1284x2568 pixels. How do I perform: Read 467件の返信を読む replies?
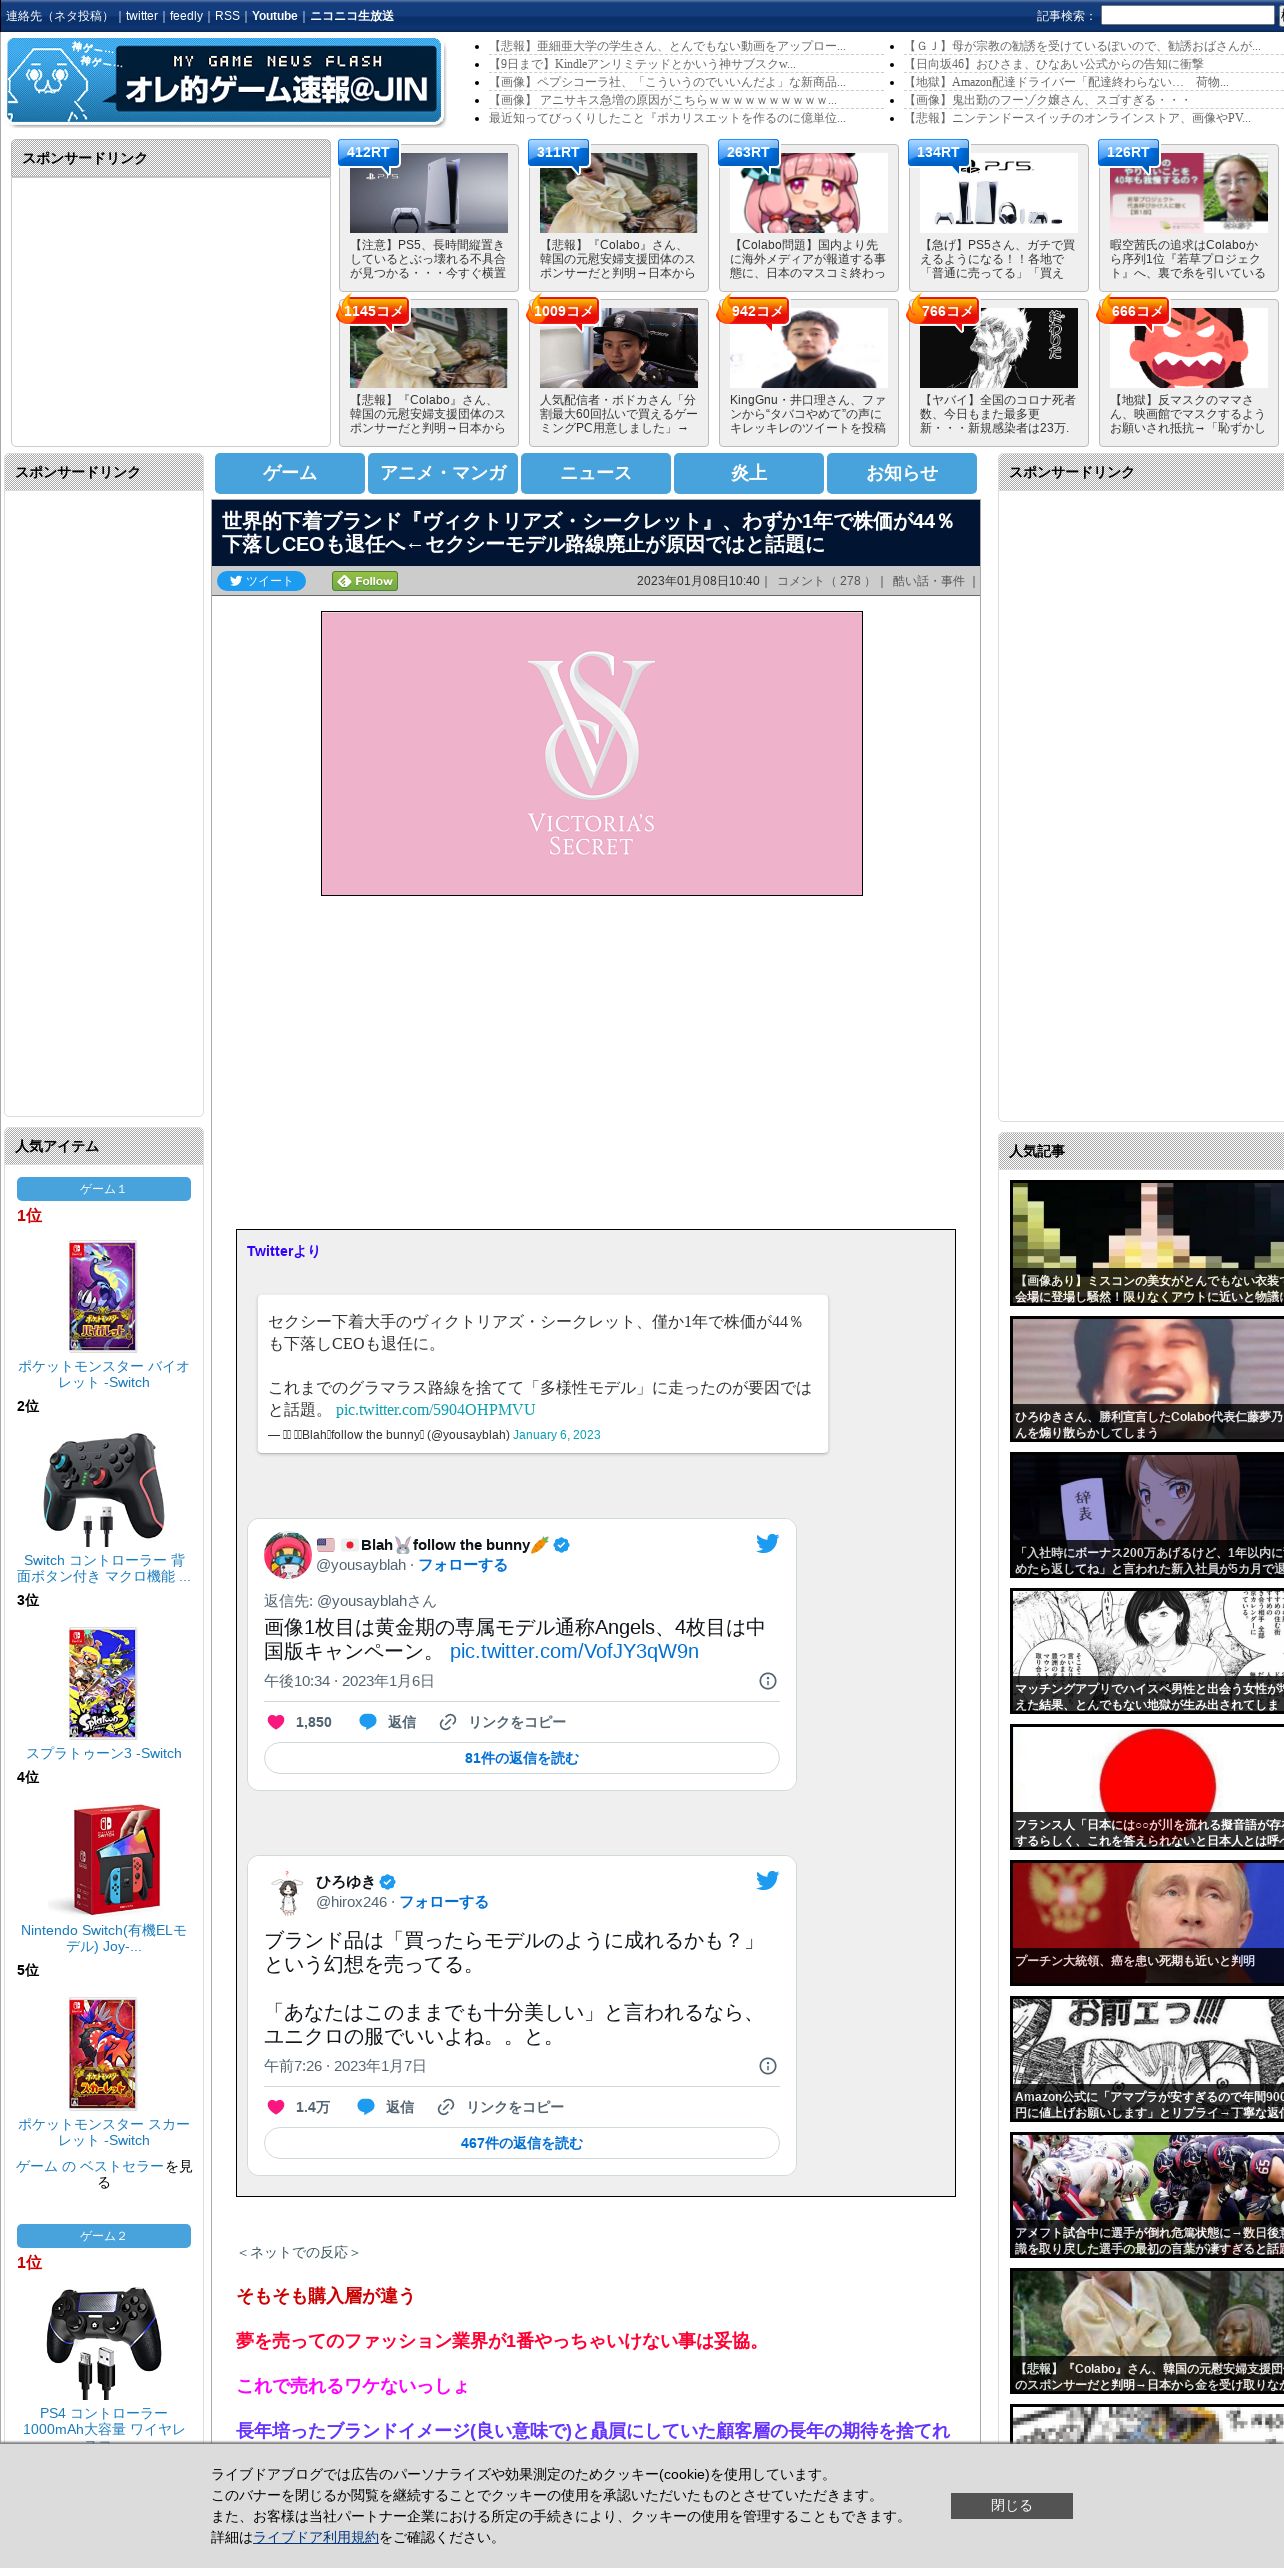[522, 2143]
